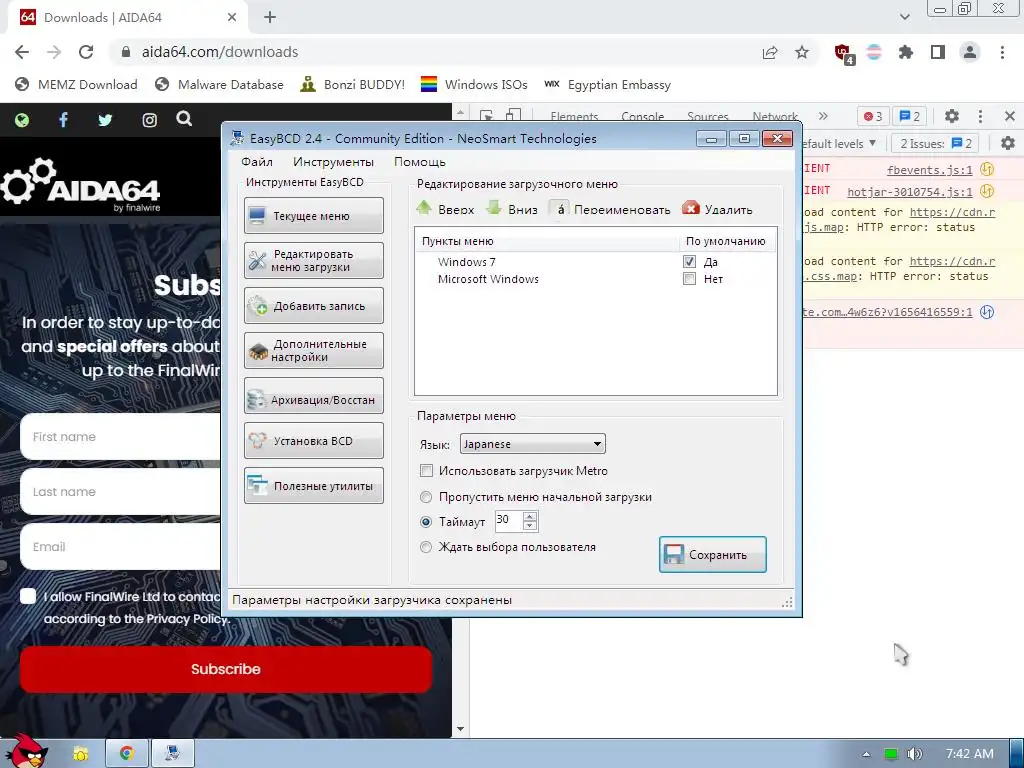Open the Установка BCD section
The image size is (1024, 768).
pos(313,441)
